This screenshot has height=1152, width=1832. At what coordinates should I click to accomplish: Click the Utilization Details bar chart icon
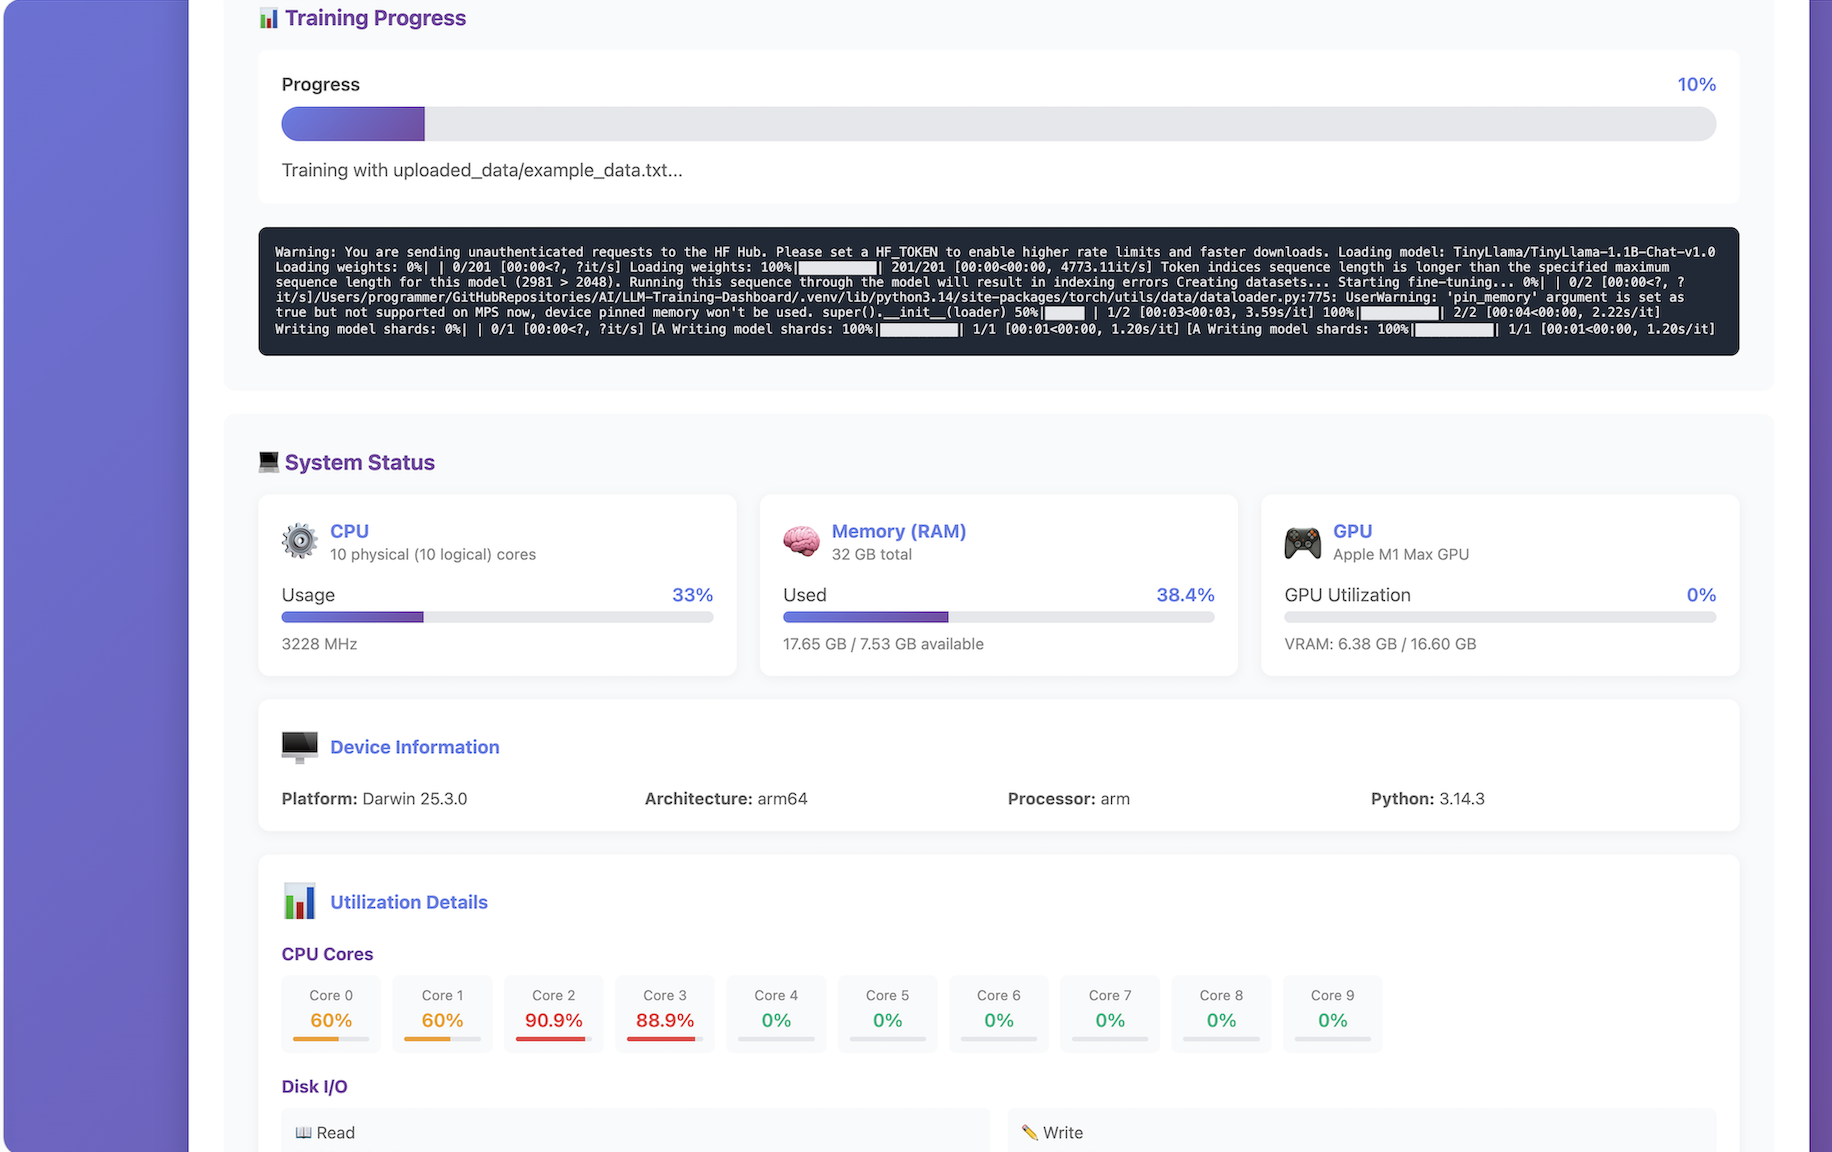299,901
